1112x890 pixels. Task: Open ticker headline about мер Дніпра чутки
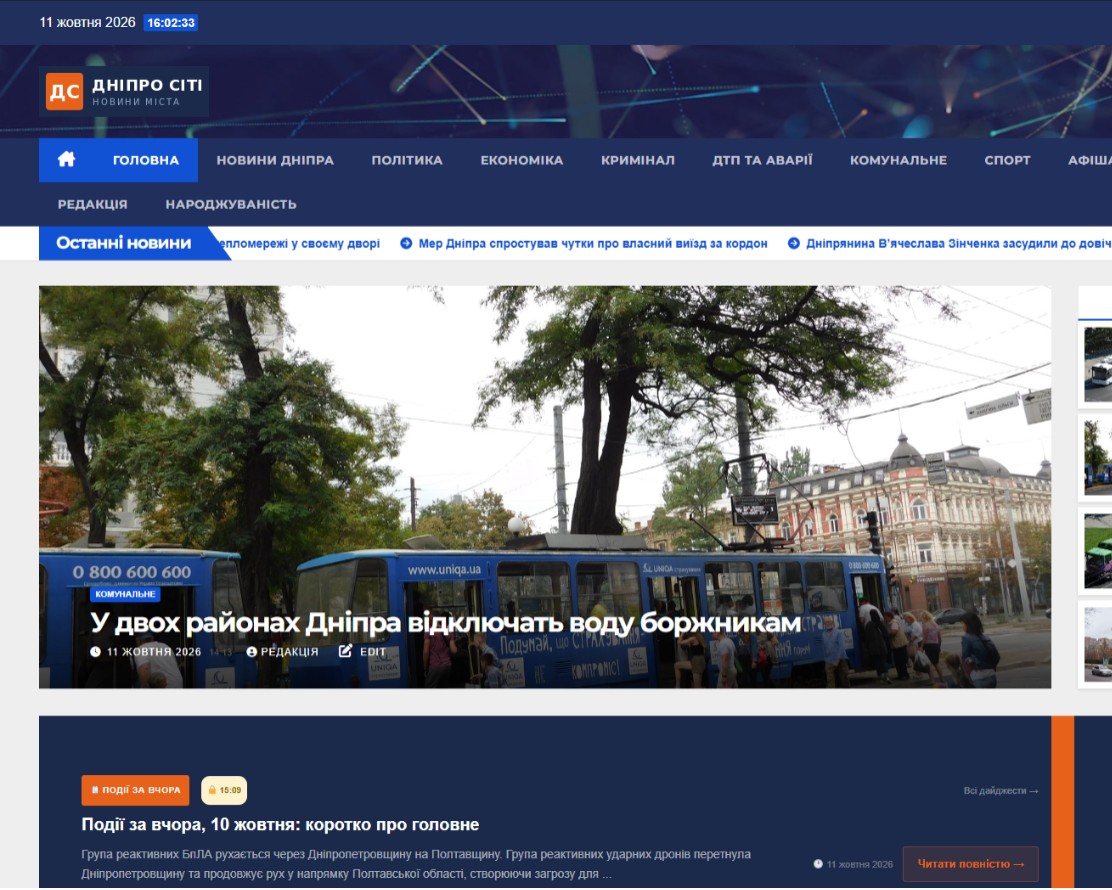(x=593, y=243)
